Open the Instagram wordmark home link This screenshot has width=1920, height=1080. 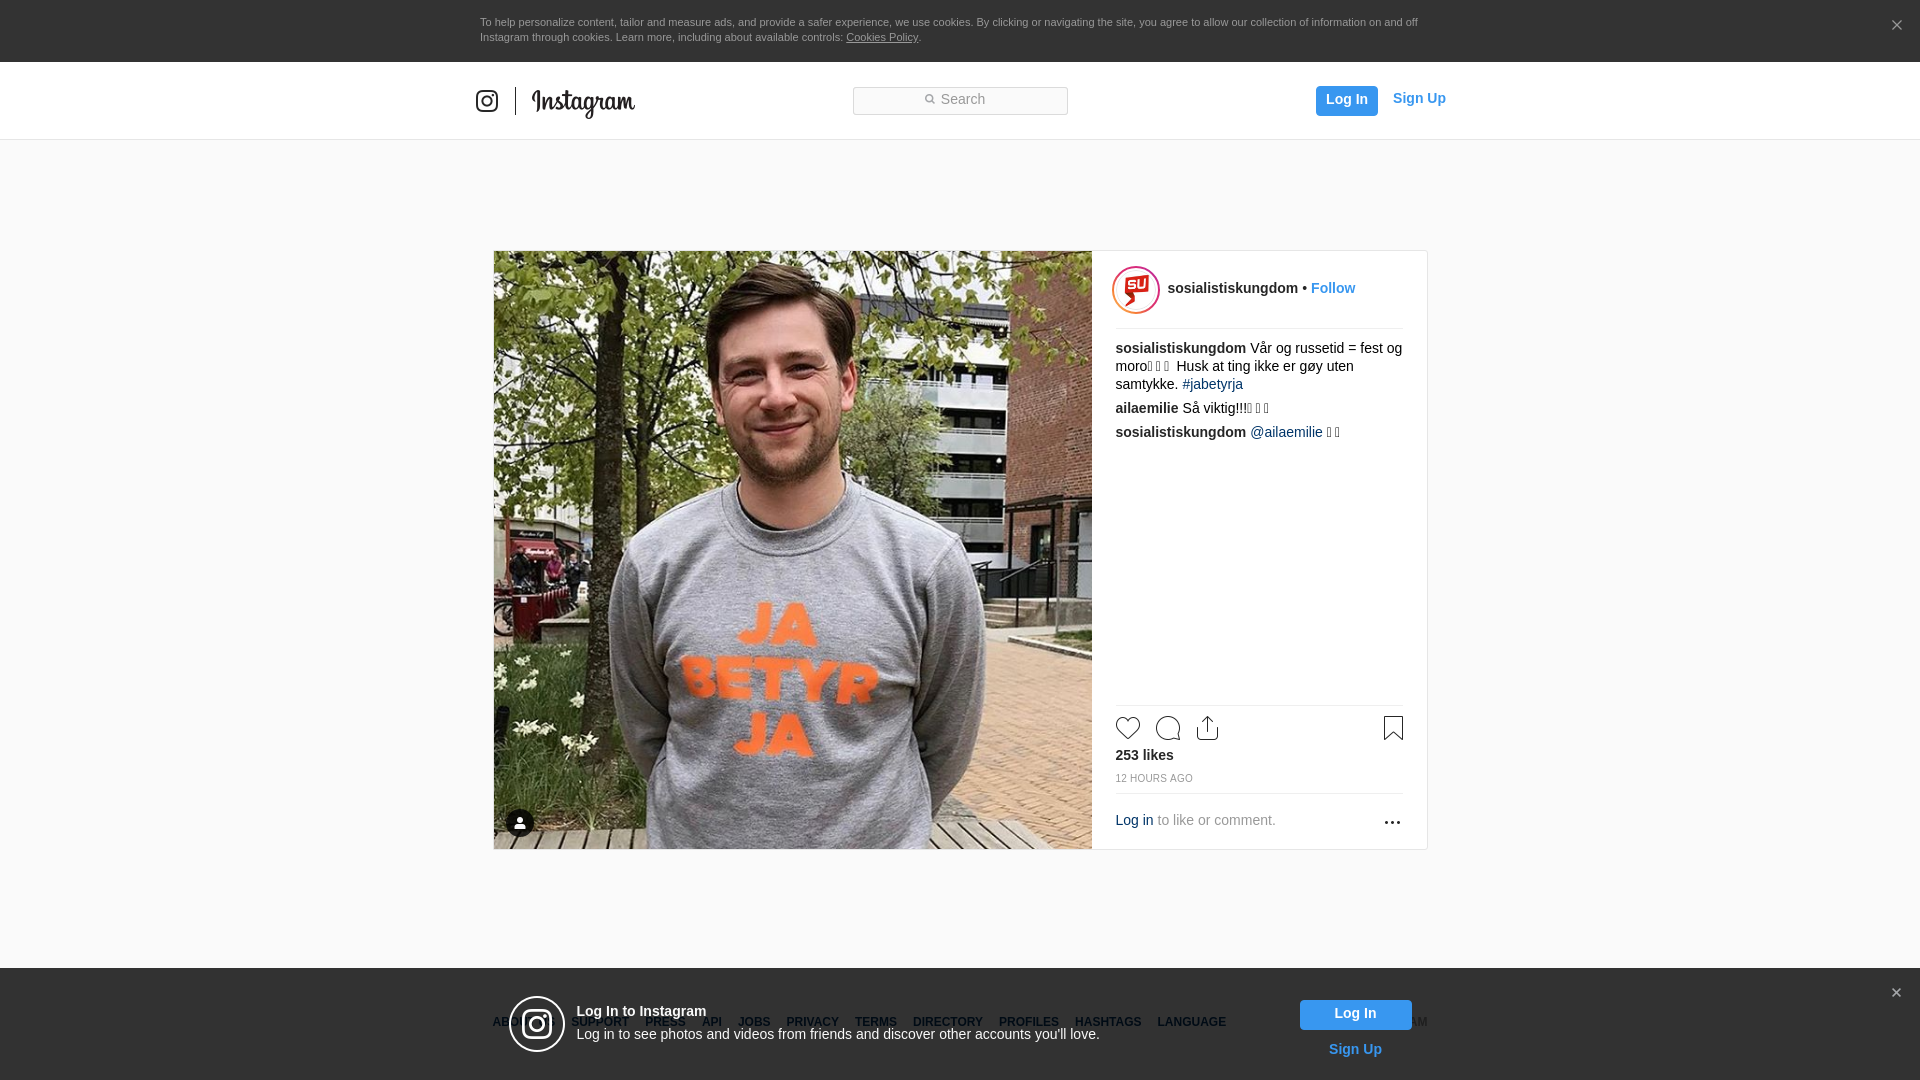[583, 103]
